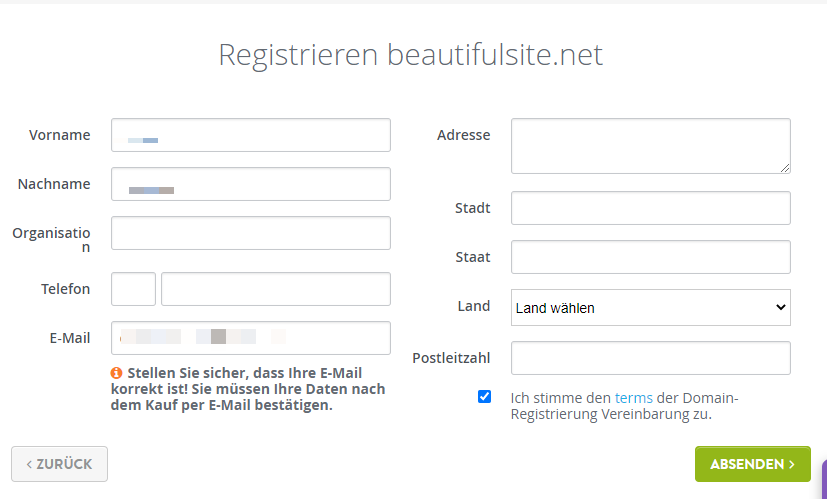The width and height of the screenshot is (827, 499).
Task: Click inside the Adresse text area
Action: [x=650, y=146]
